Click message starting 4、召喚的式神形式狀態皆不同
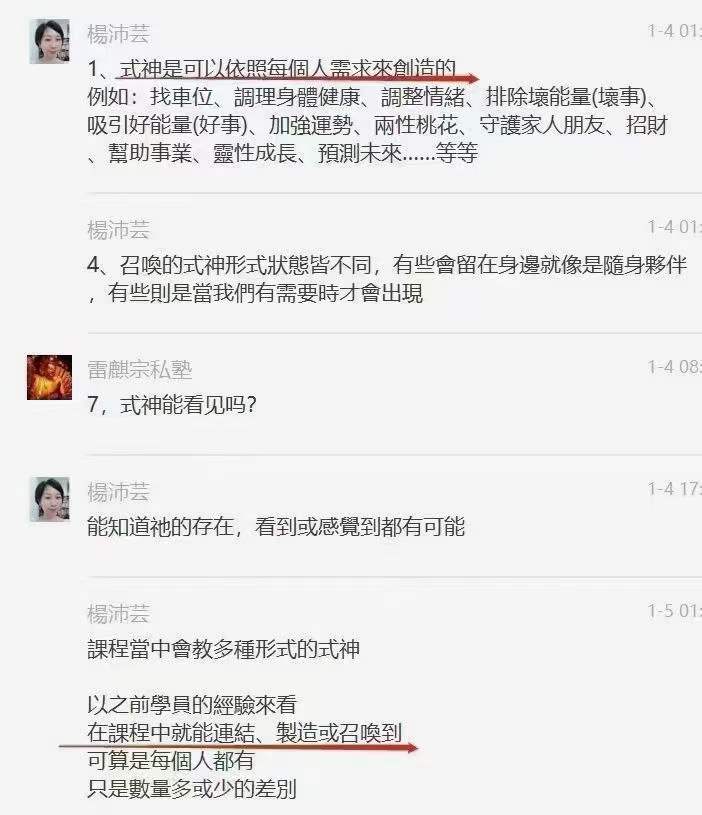 387,279
